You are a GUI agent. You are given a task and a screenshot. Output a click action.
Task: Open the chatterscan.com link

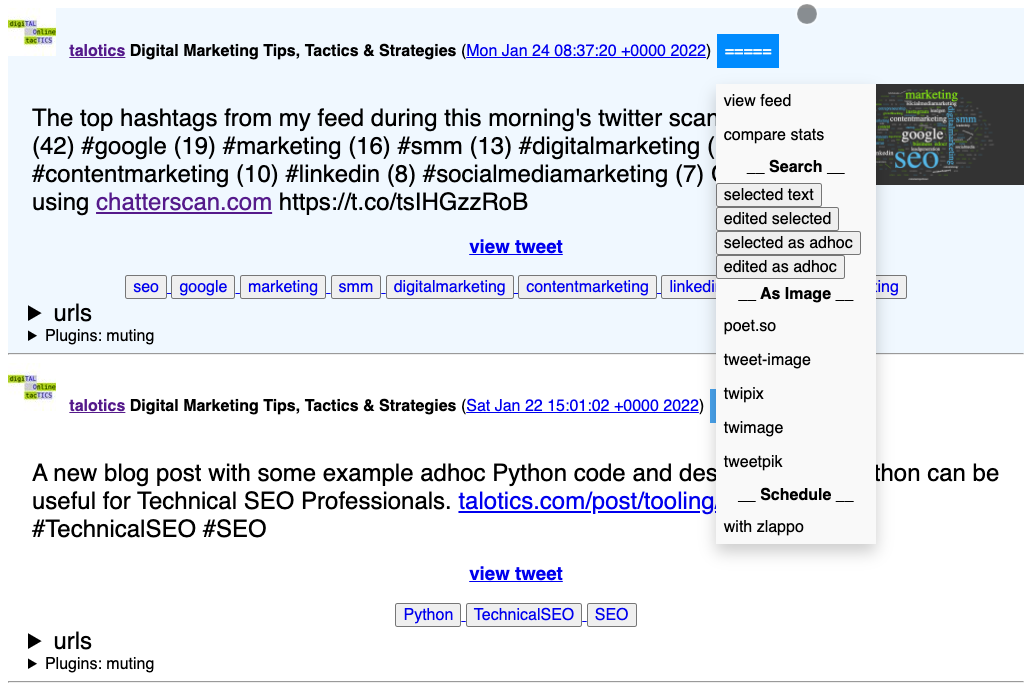[x=184, y=202]
